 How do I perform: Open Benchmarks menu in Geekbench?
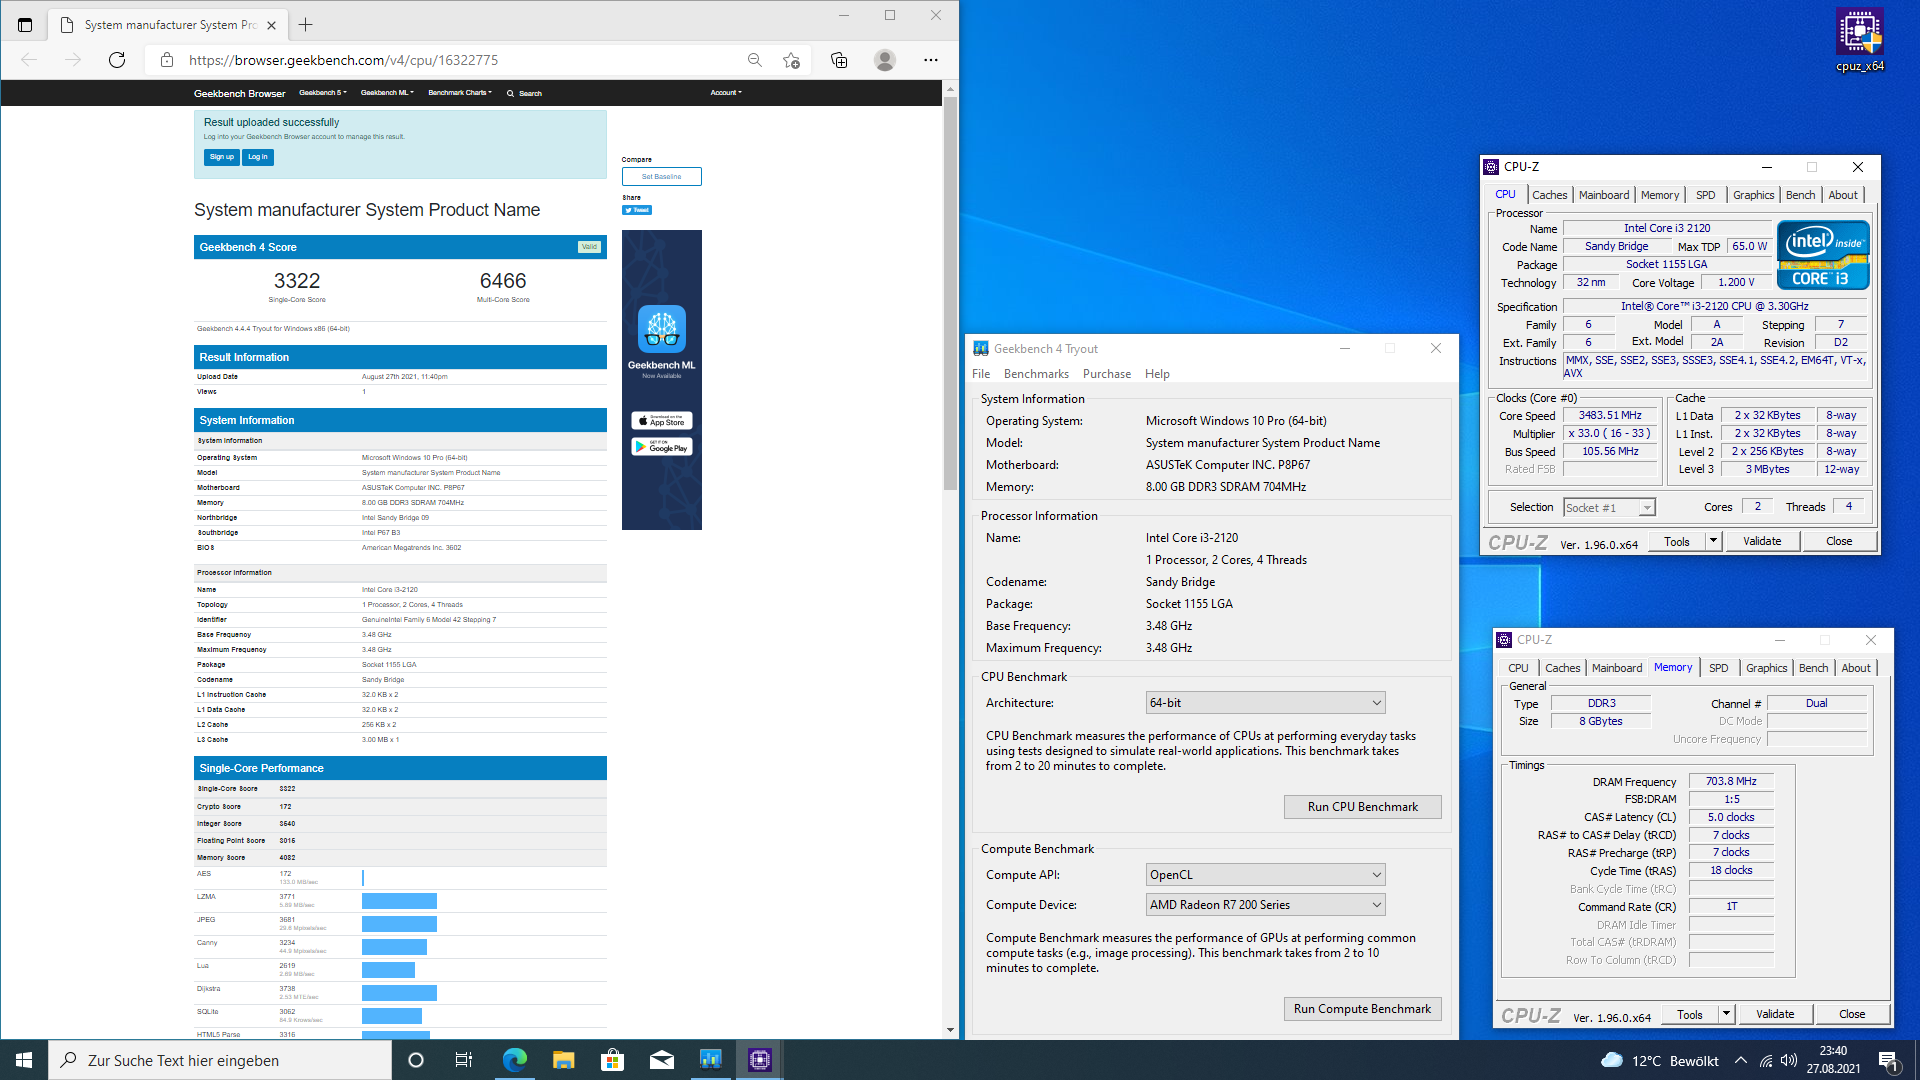click(x=1036, y=374)
